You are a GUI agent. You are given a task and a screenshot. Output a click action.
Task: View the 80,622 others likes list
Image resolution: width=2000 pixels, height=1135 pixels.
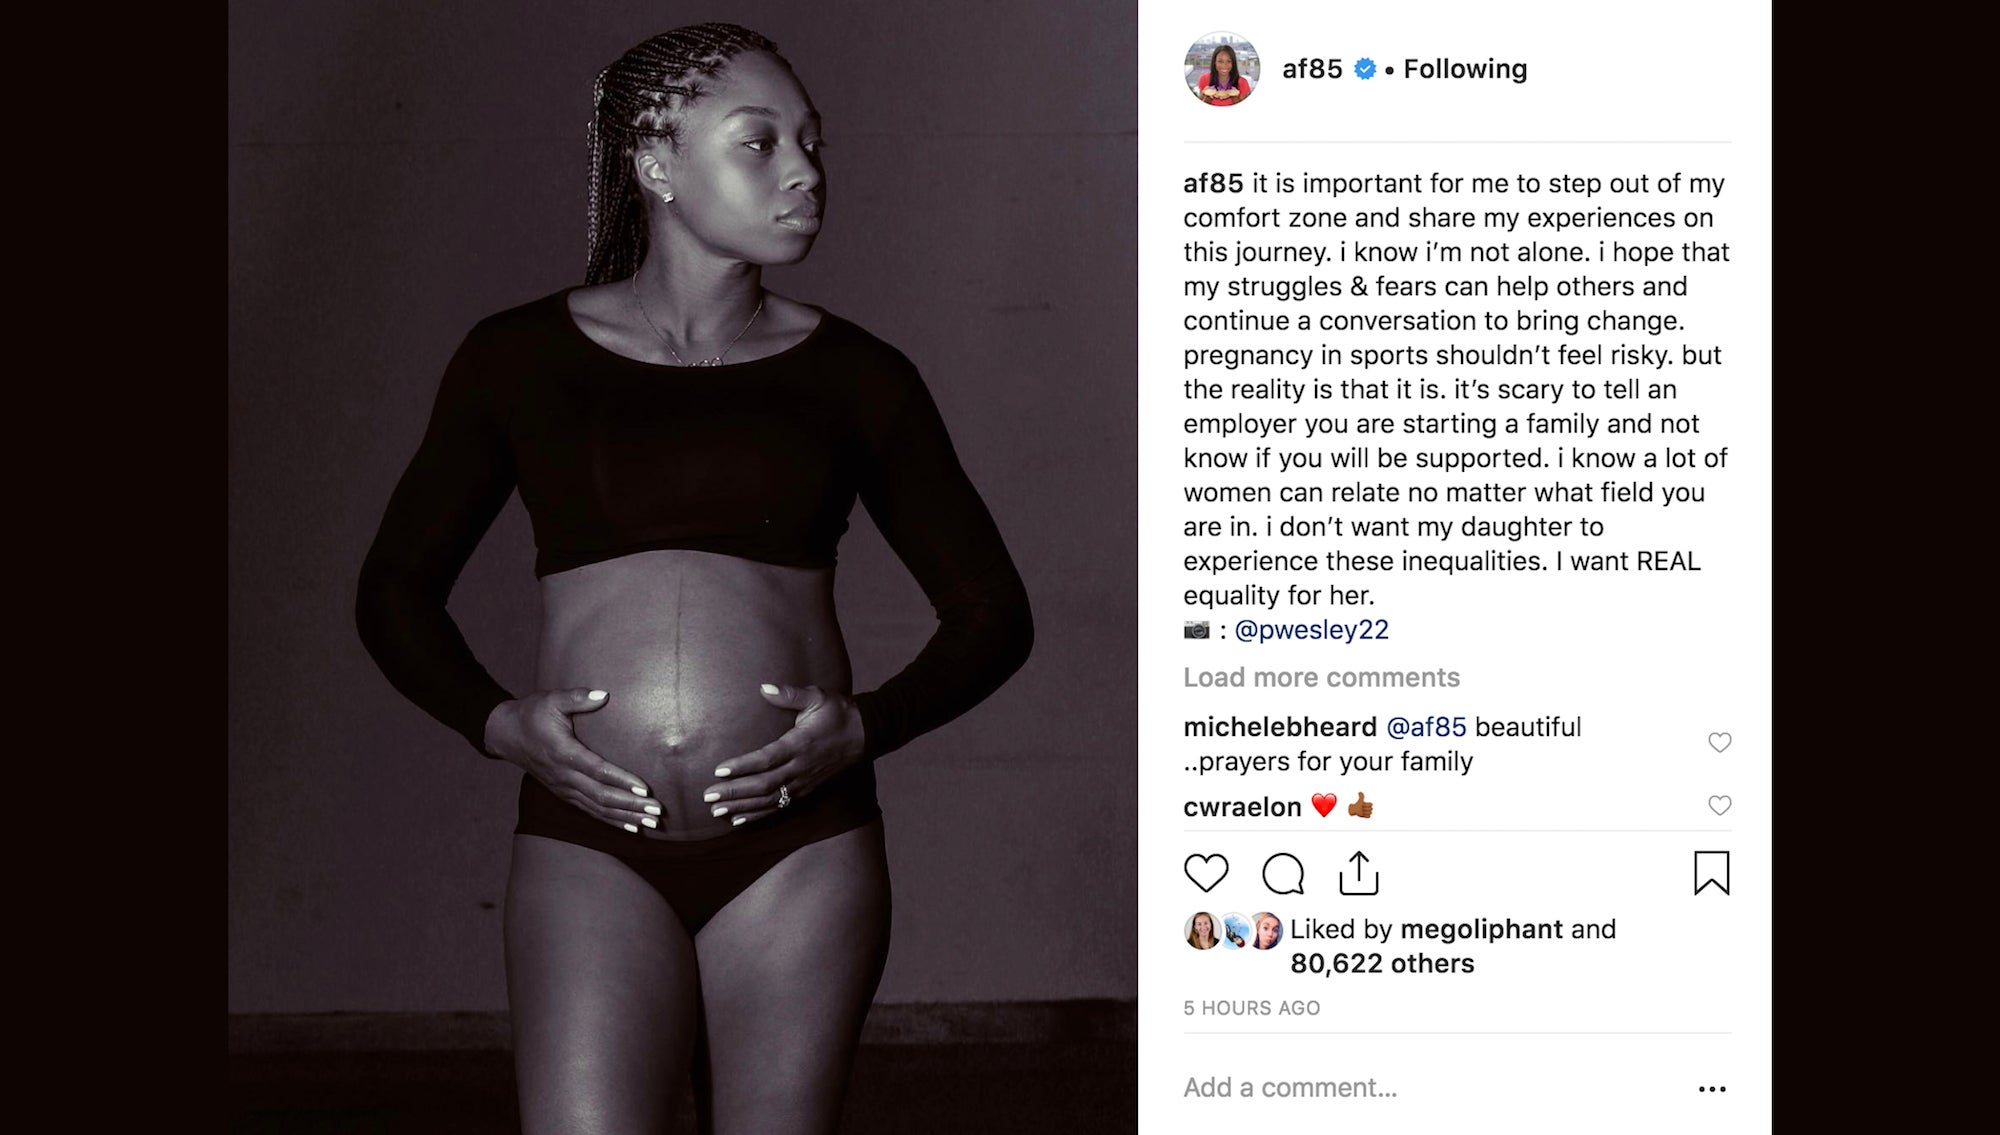click(1382, 963)
